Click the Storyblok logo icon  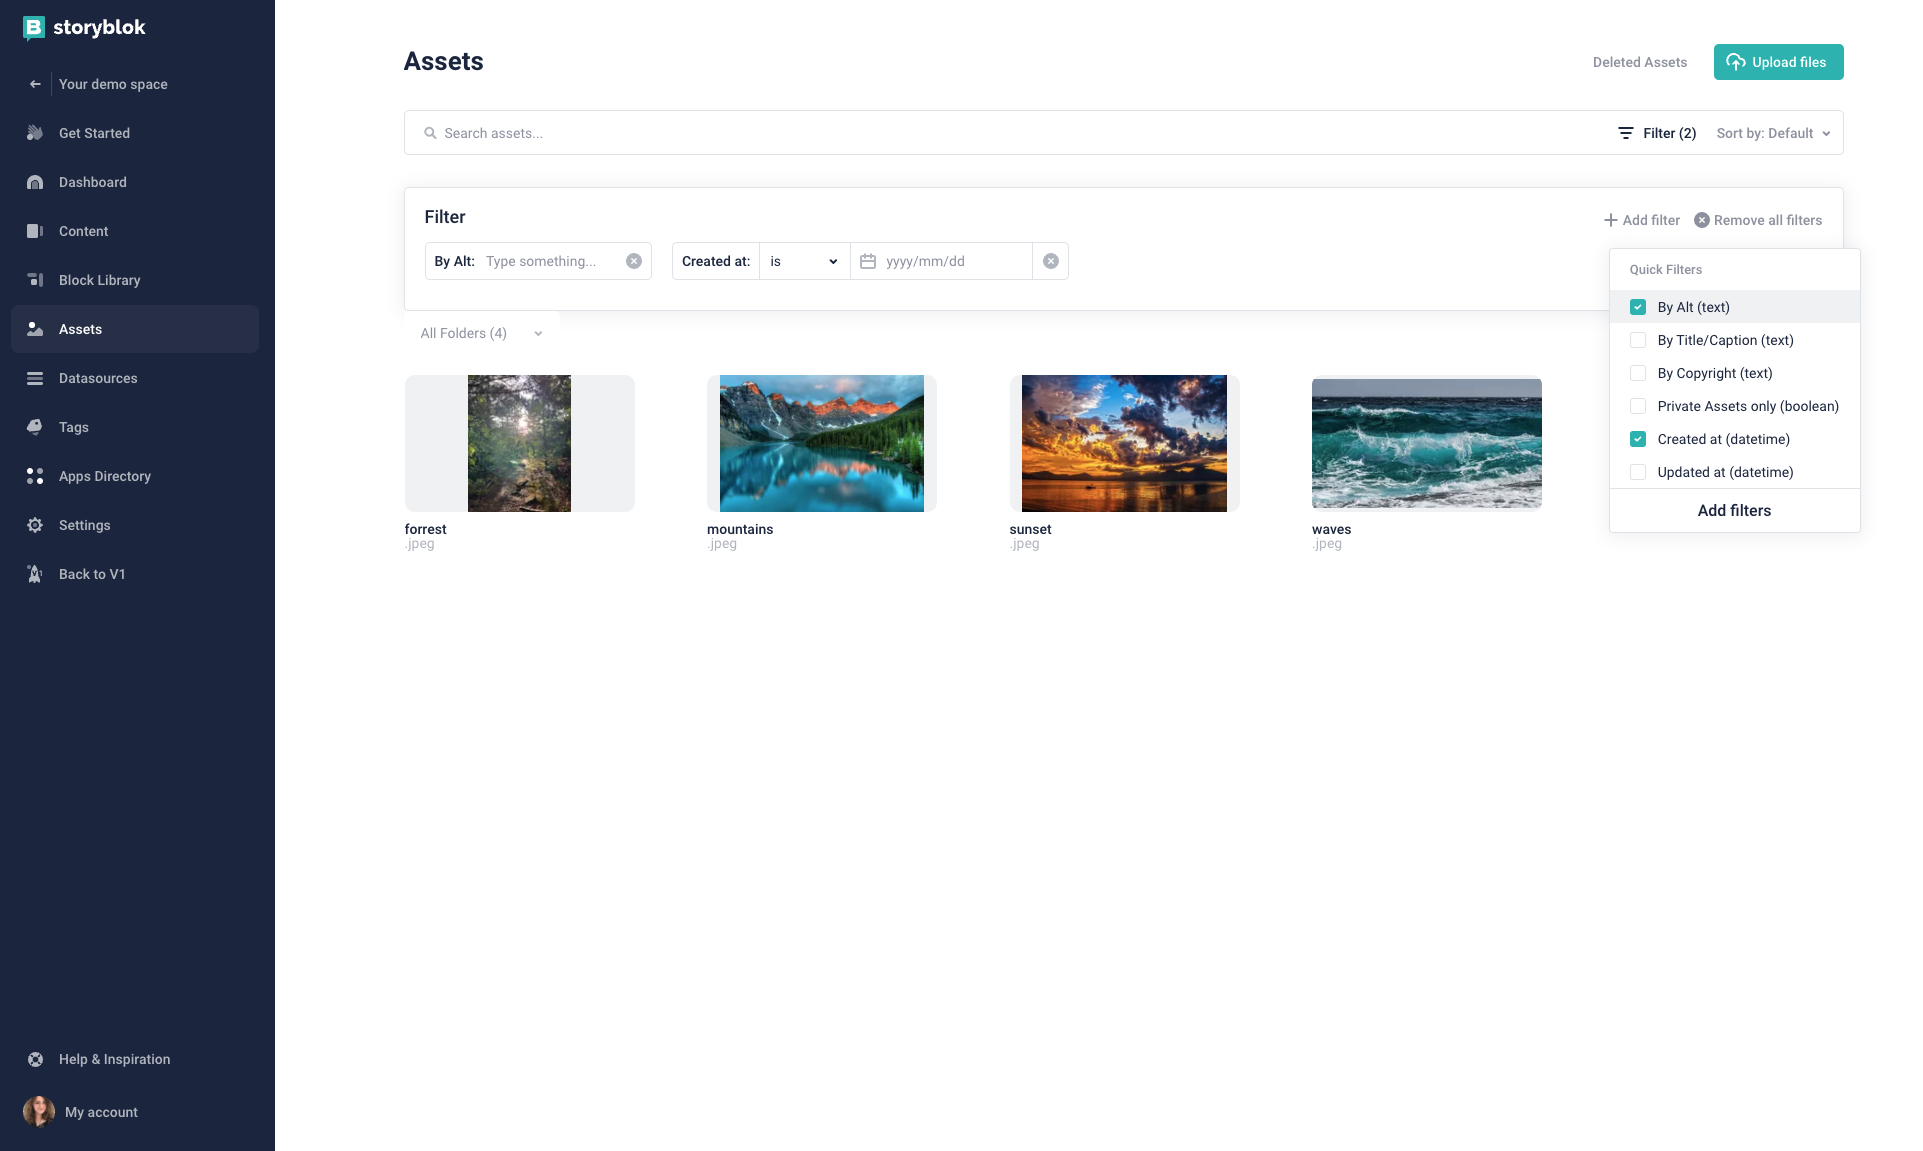click(x=34, y=28)
